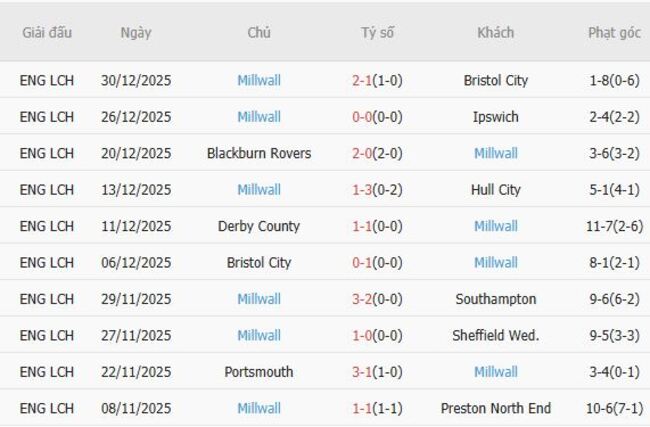The image size is (650, 427).
Task: Select Ipswich in the Khách column
Action: pyautogui.click(x=496, y=117)
